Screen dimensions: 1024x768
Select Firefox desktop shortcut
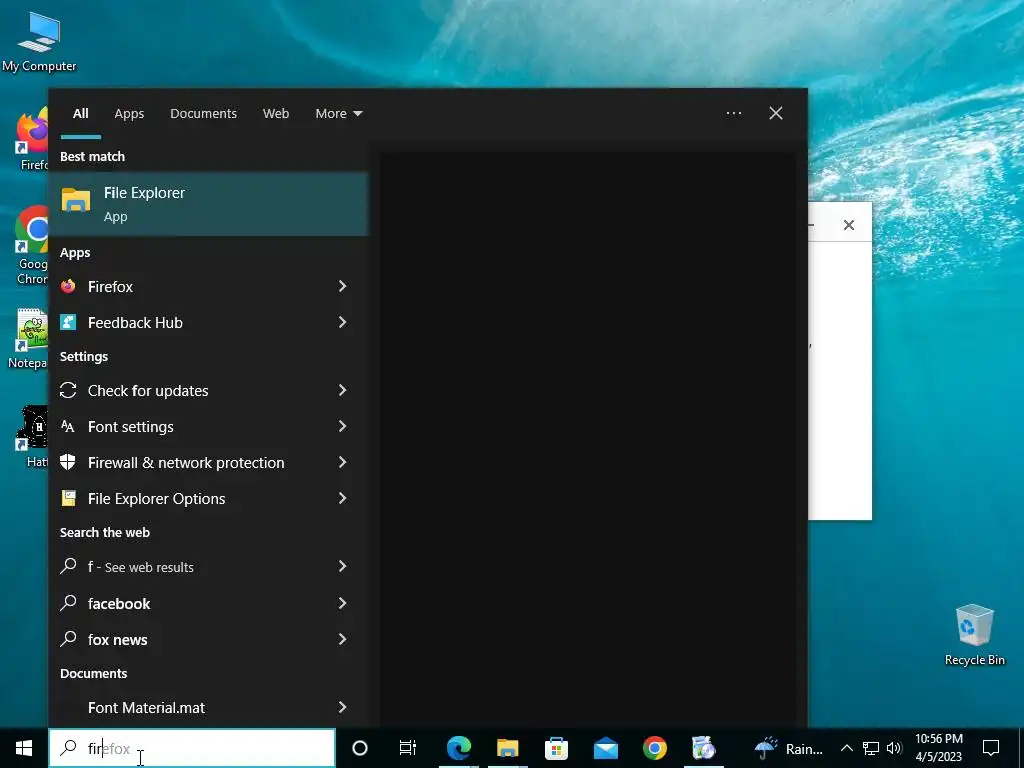click(x=33, y=138)
